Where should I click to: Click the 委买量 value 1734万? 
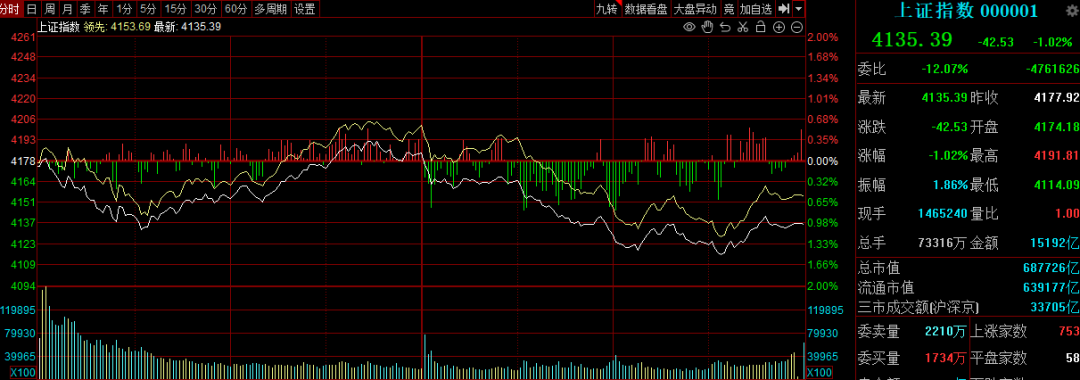945,358
